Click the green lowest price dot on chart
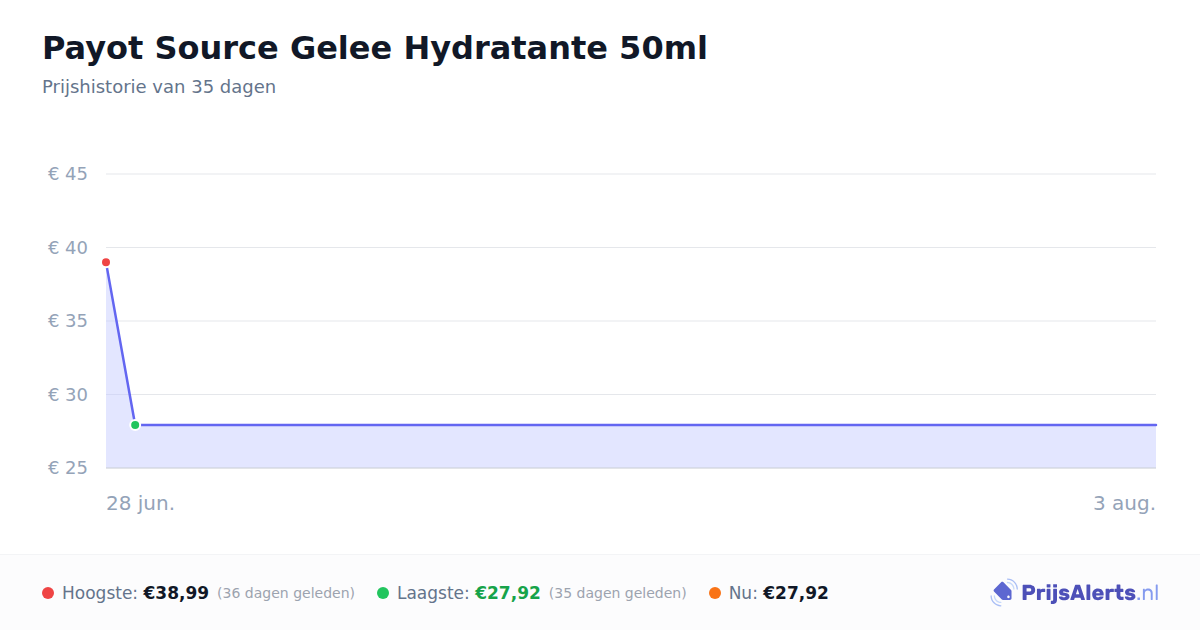The height and width of the screenshot is (630, 1200). pyautogui.click(x=135, y=425)
